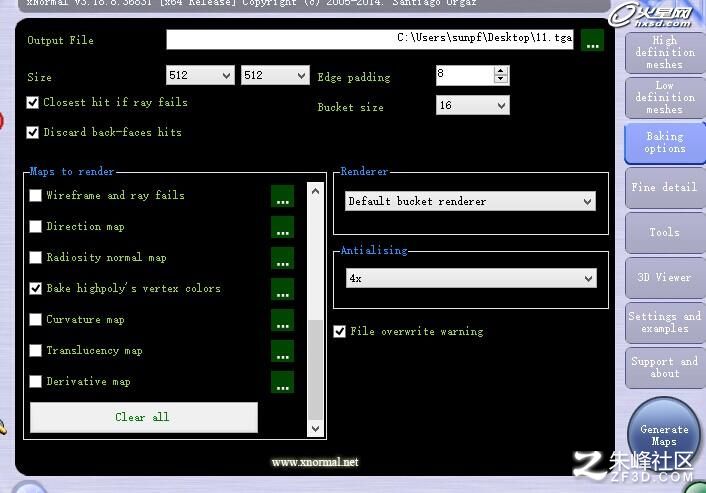Image resolution: width=706 pixels, height=493 pixels.
Task: Click Edge padding value field
Action: (x=465, y=75)
